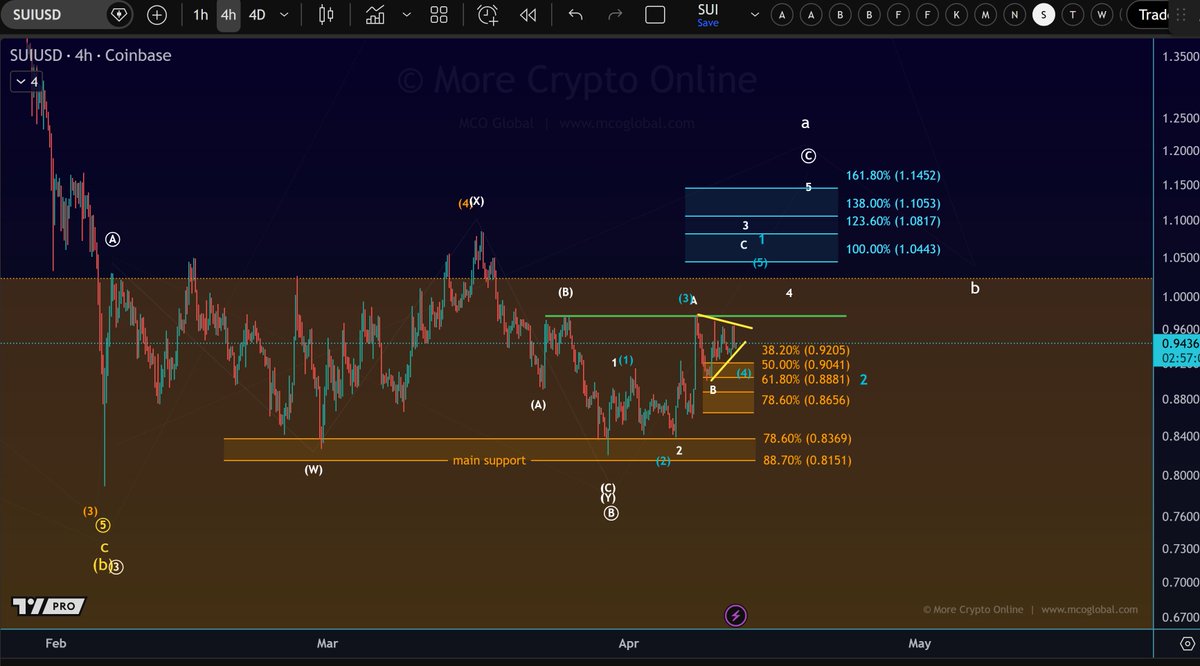Click the undo arrow
The image size is (1200, 666).
click(x=575, y=15)
